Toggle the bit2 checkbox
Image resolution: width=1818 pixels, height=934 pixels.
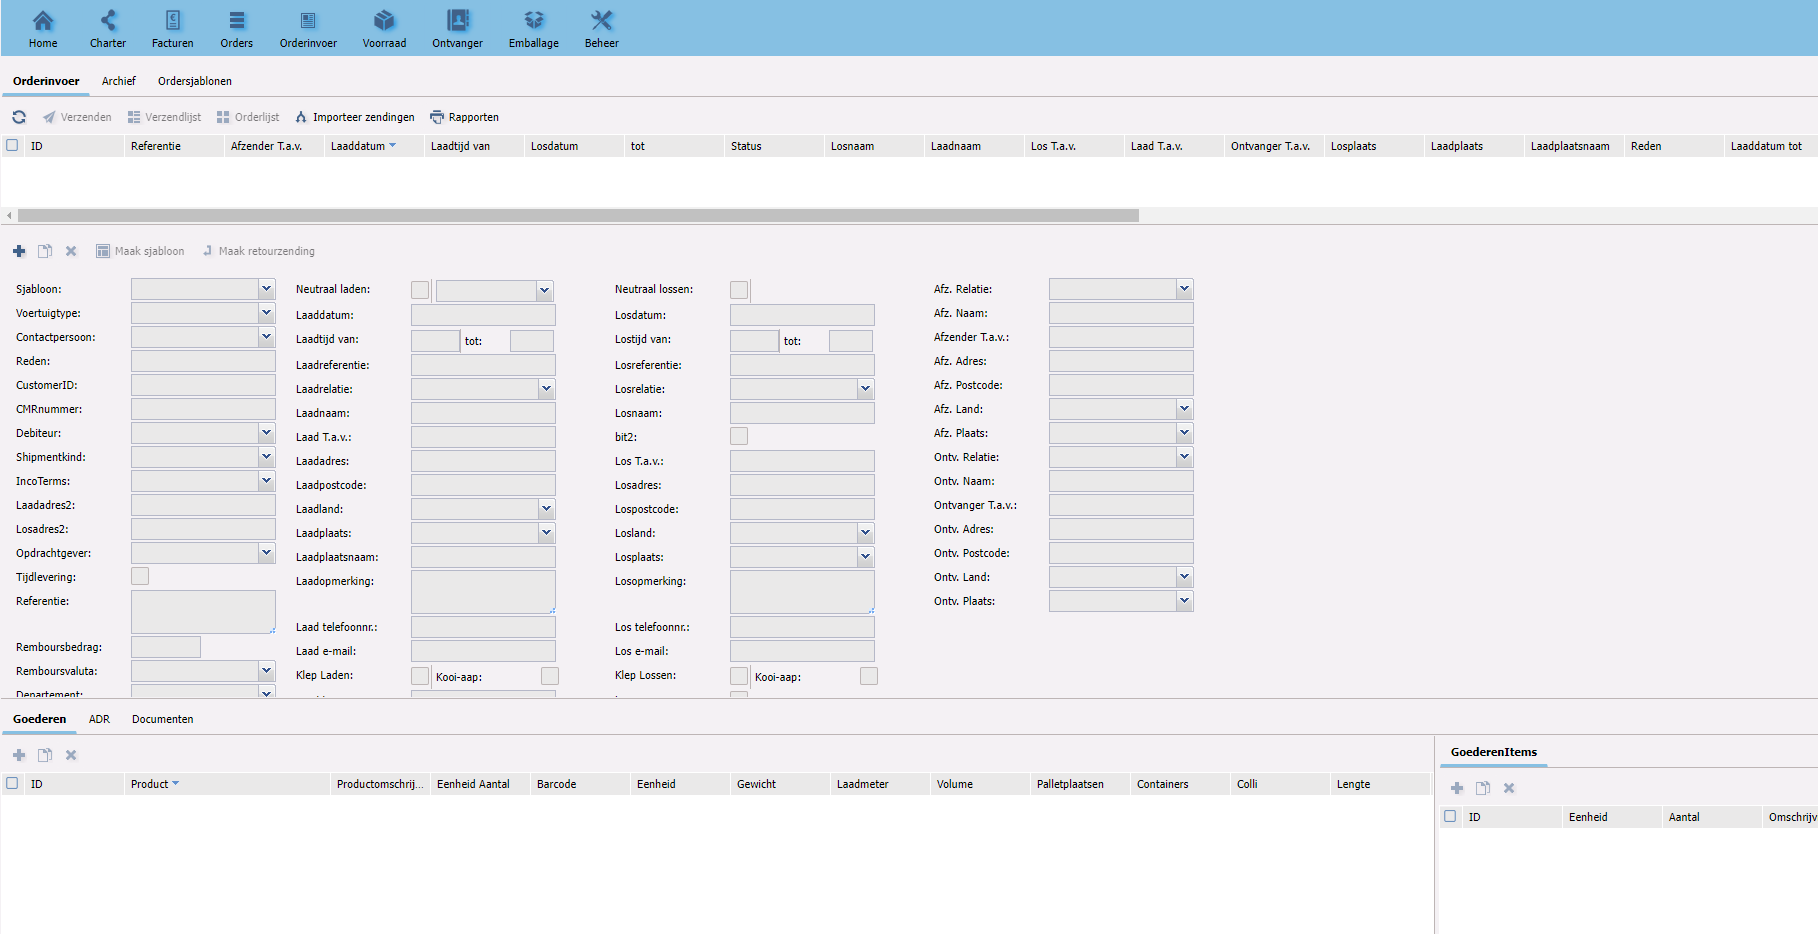739,436
